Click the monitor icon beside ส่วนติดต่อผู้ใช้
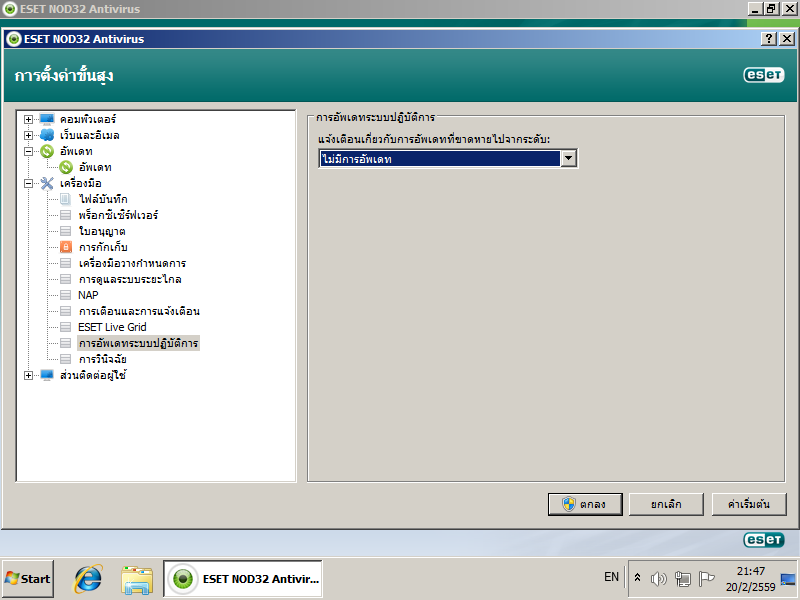800x600 pixels. coord(47,375)
